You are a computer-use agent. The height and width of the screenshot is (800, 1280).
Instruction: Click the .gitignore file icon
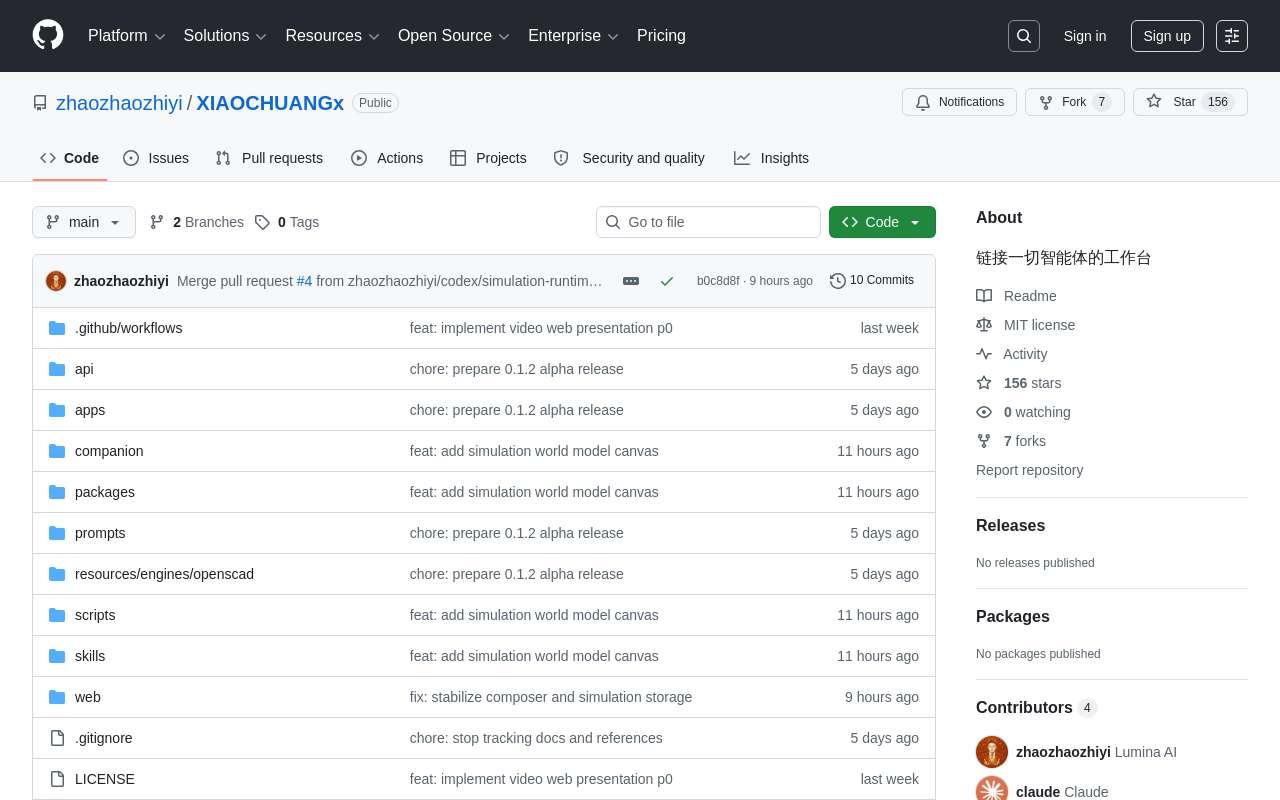[57, 738]
